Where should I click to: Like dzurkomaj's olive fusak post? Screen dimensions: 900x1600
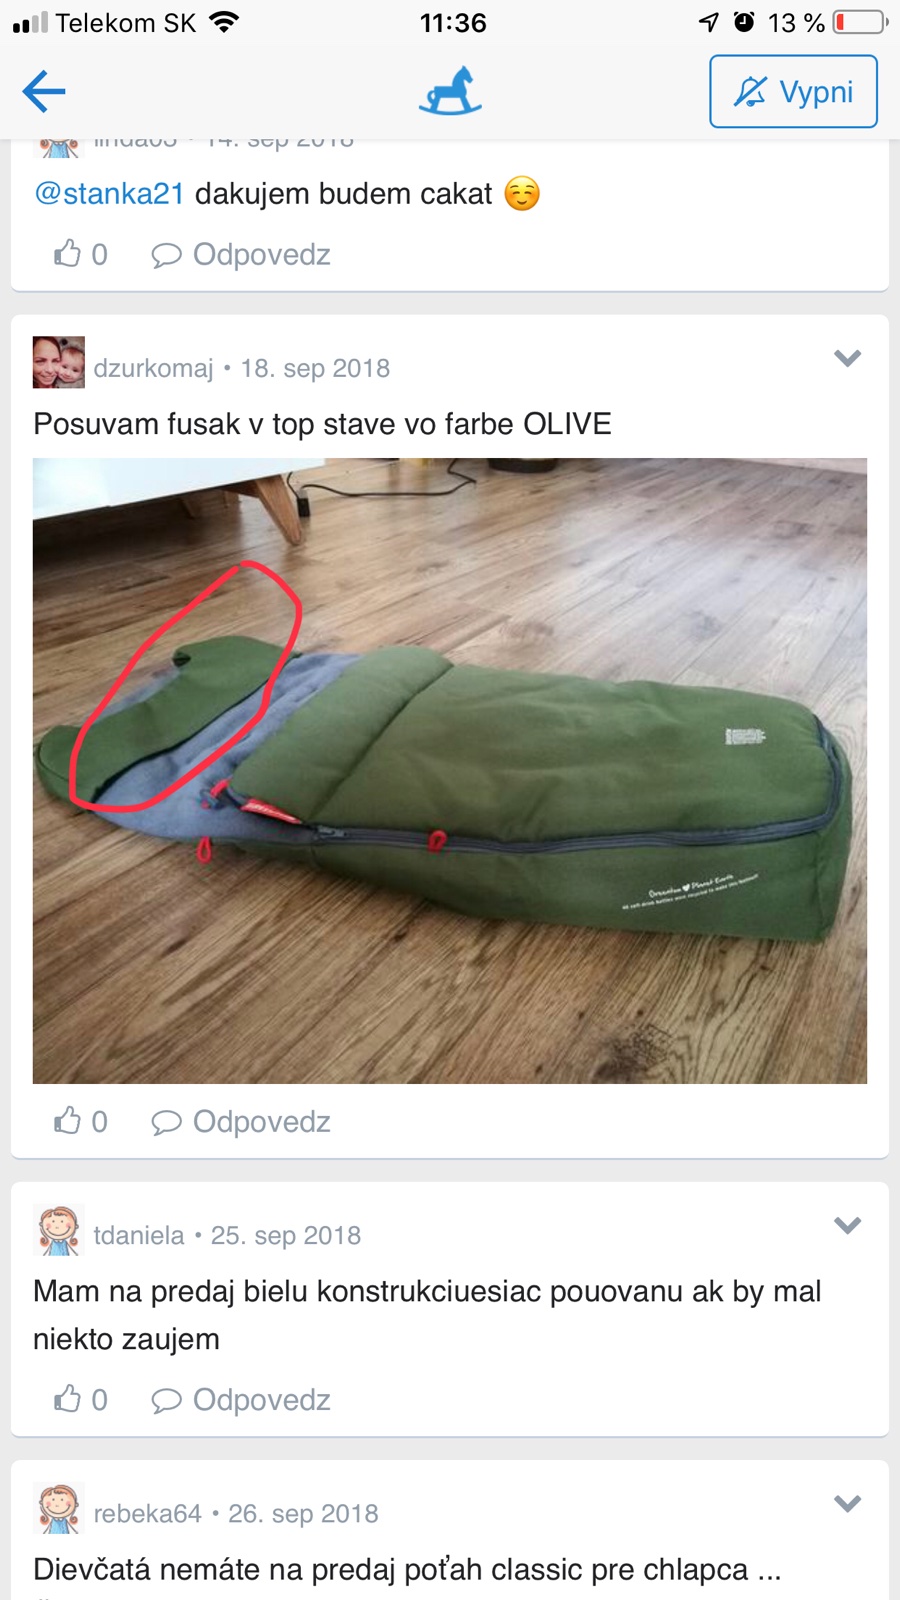tap(80, 1121)
